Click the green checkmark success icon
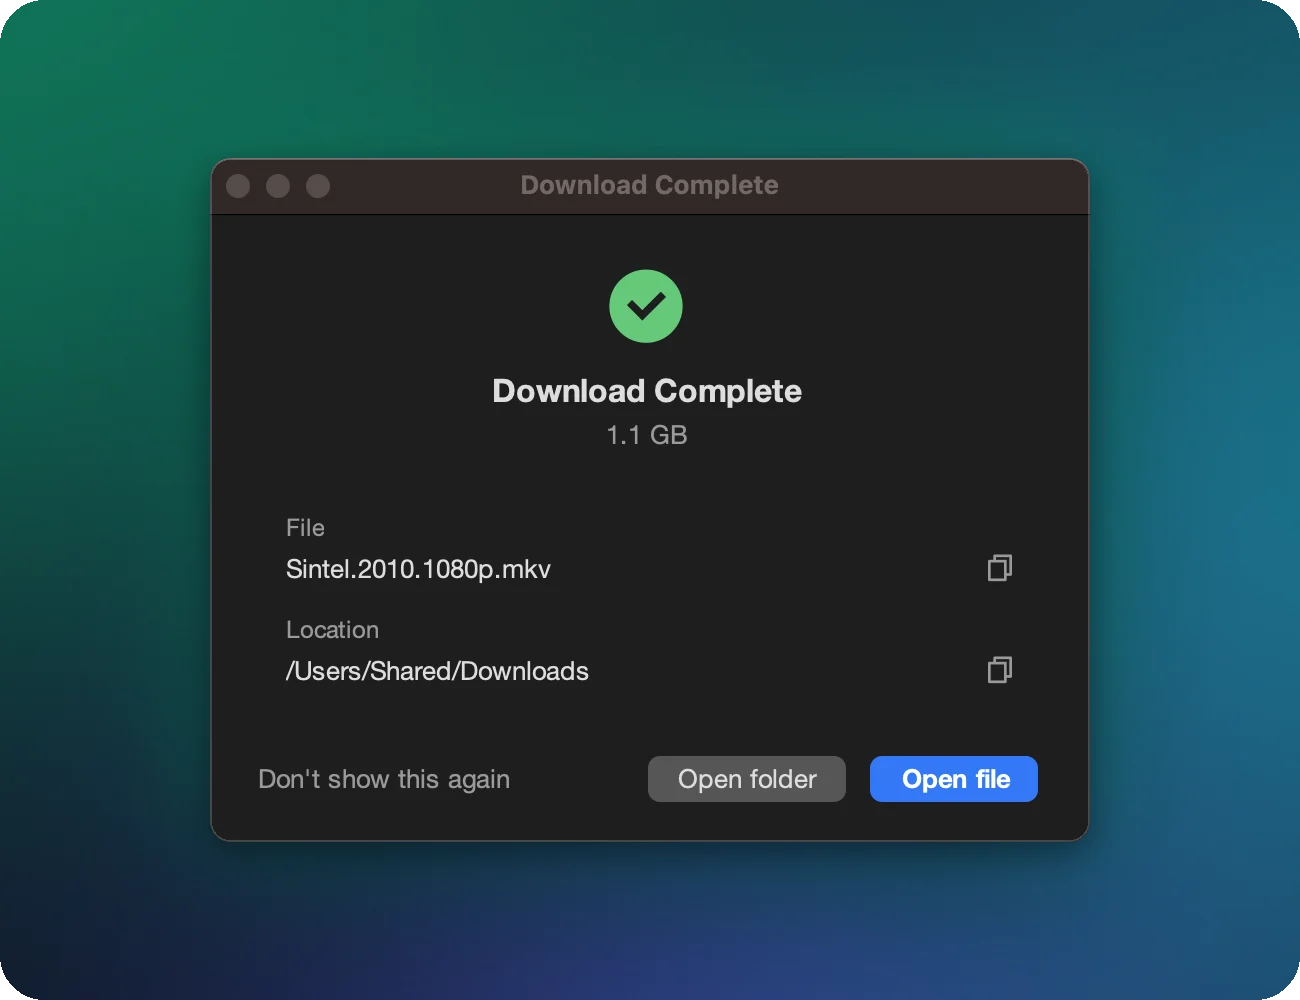 pyautogui.click(x=646, y=306)
